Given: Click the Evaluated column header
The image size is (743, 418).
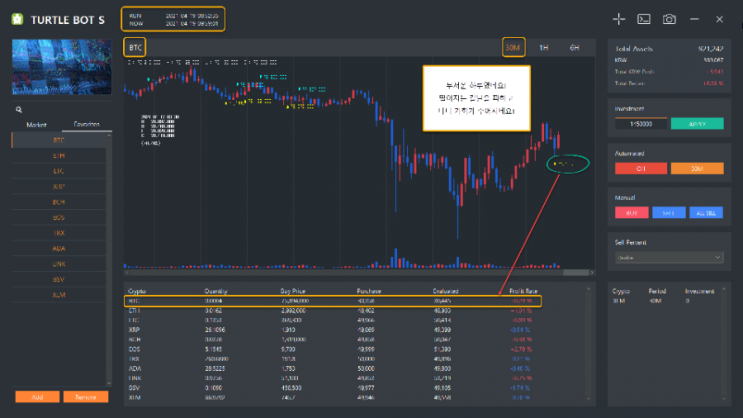Looking at the screenshot, I should point(445,291).
